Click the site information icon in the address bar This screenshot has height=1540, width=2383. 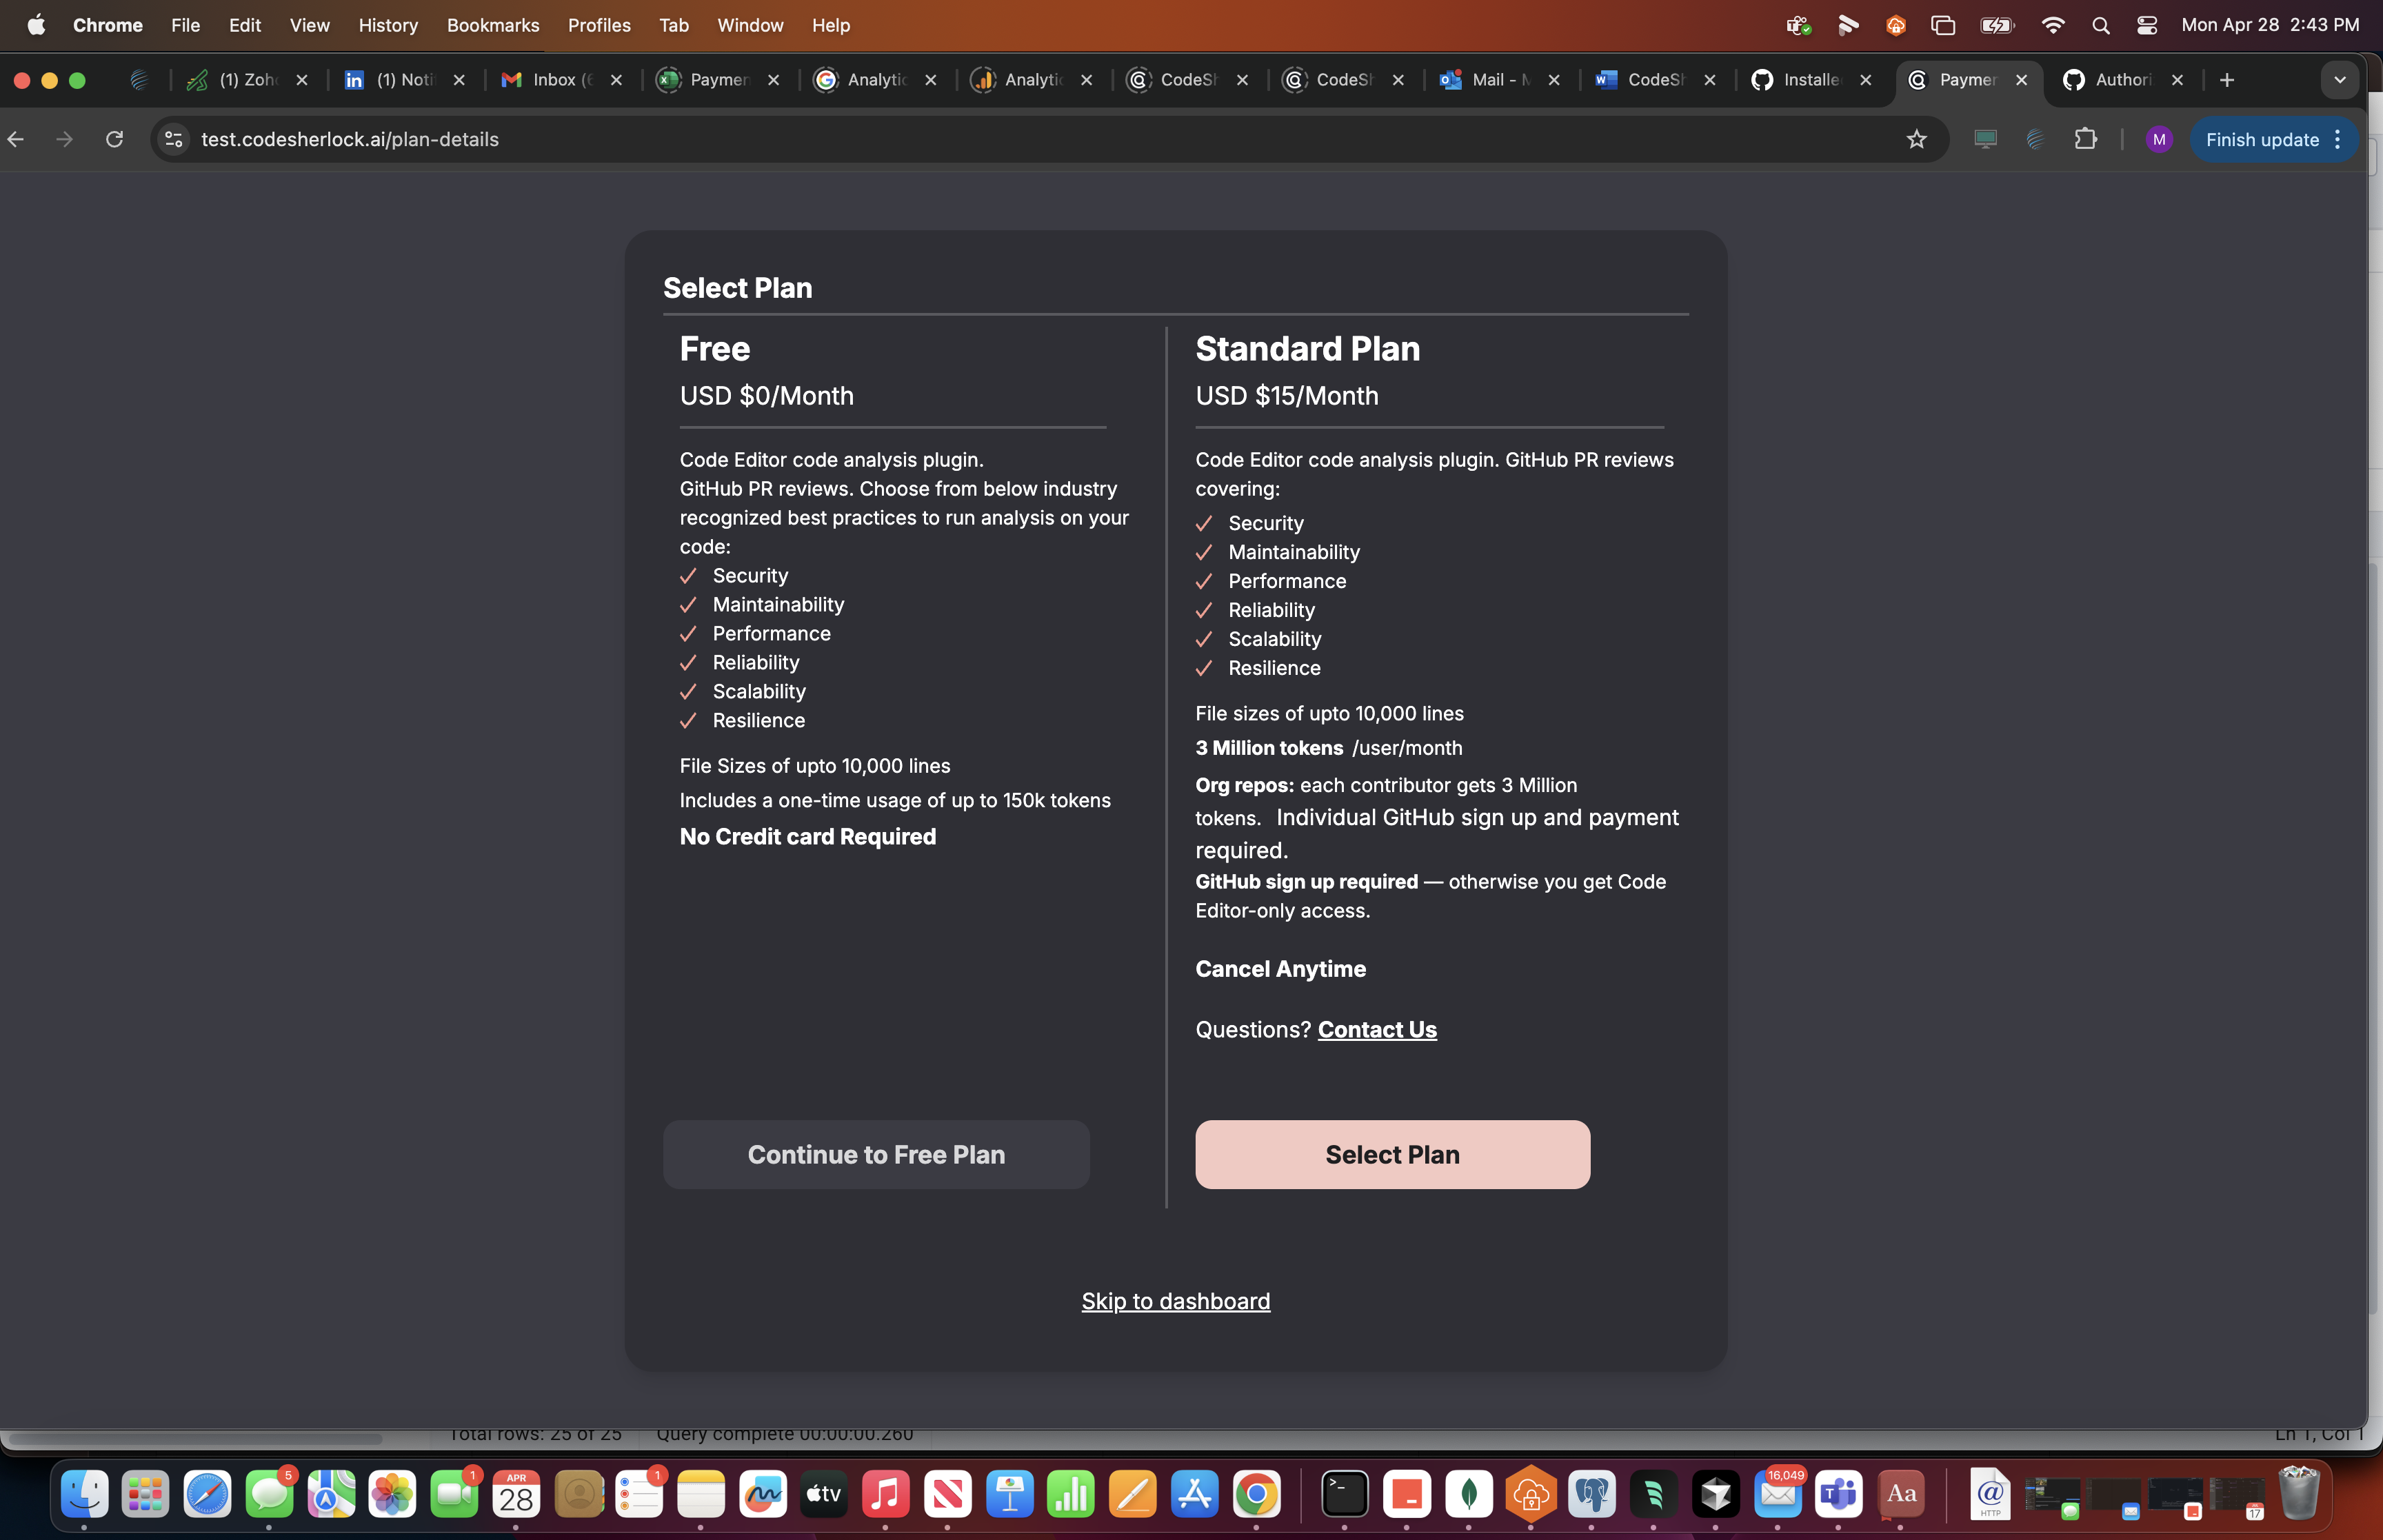[172, 139]
